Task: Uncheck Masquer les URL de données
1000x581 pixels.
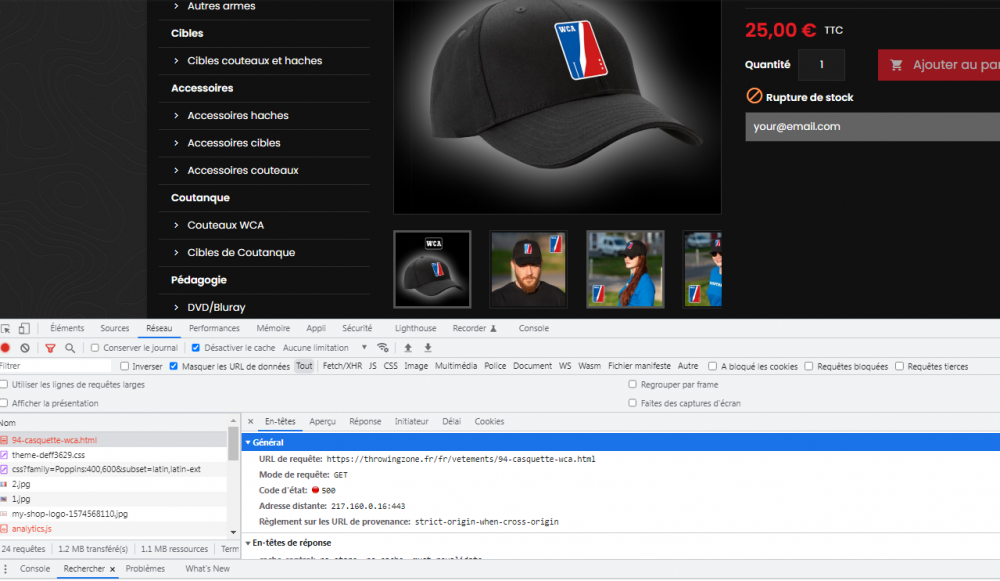Action: [x=173, y=367]
